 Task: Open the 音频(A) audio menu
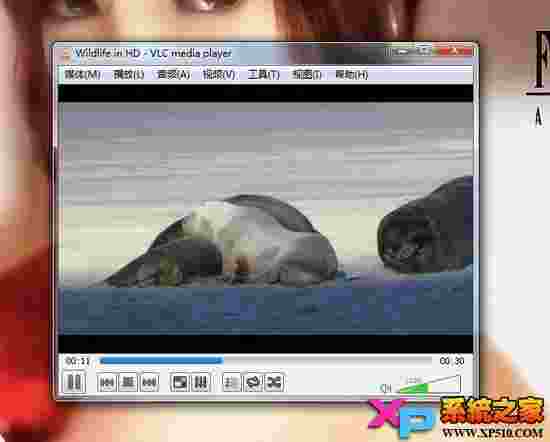tap(174, 74)
